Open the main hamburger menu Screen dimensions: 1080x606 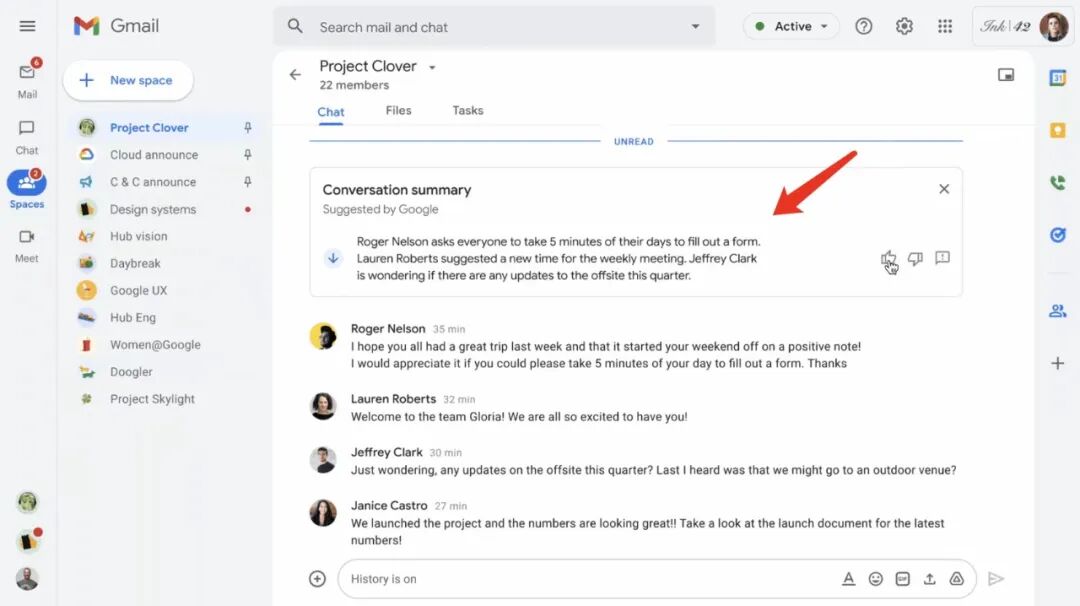tap(28, 26)
